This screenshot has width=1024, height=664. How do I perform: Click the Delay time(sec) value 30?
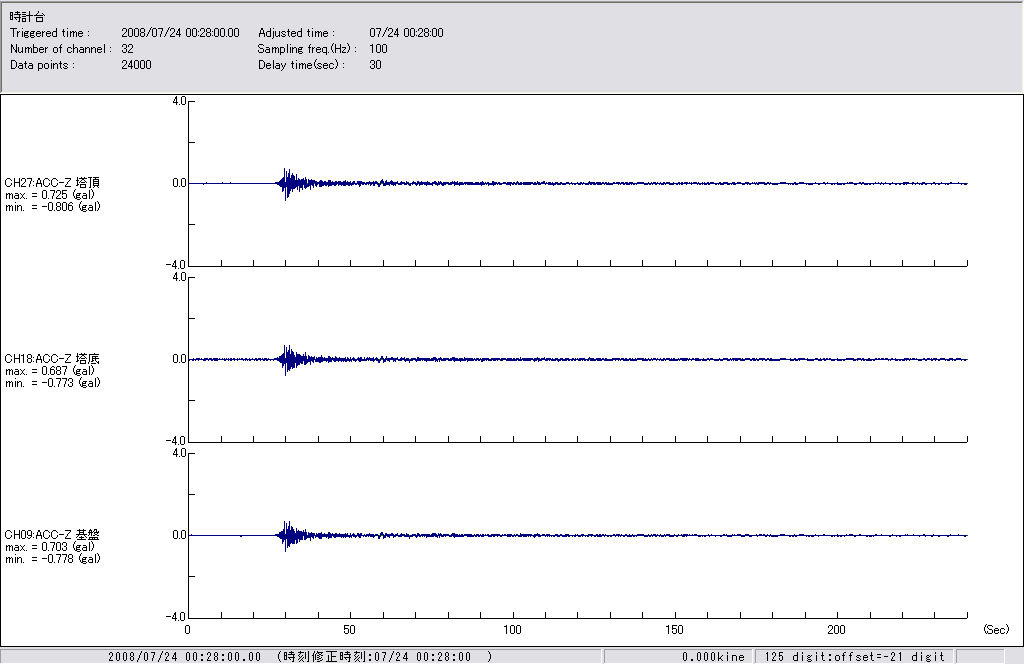pos(375,65)
